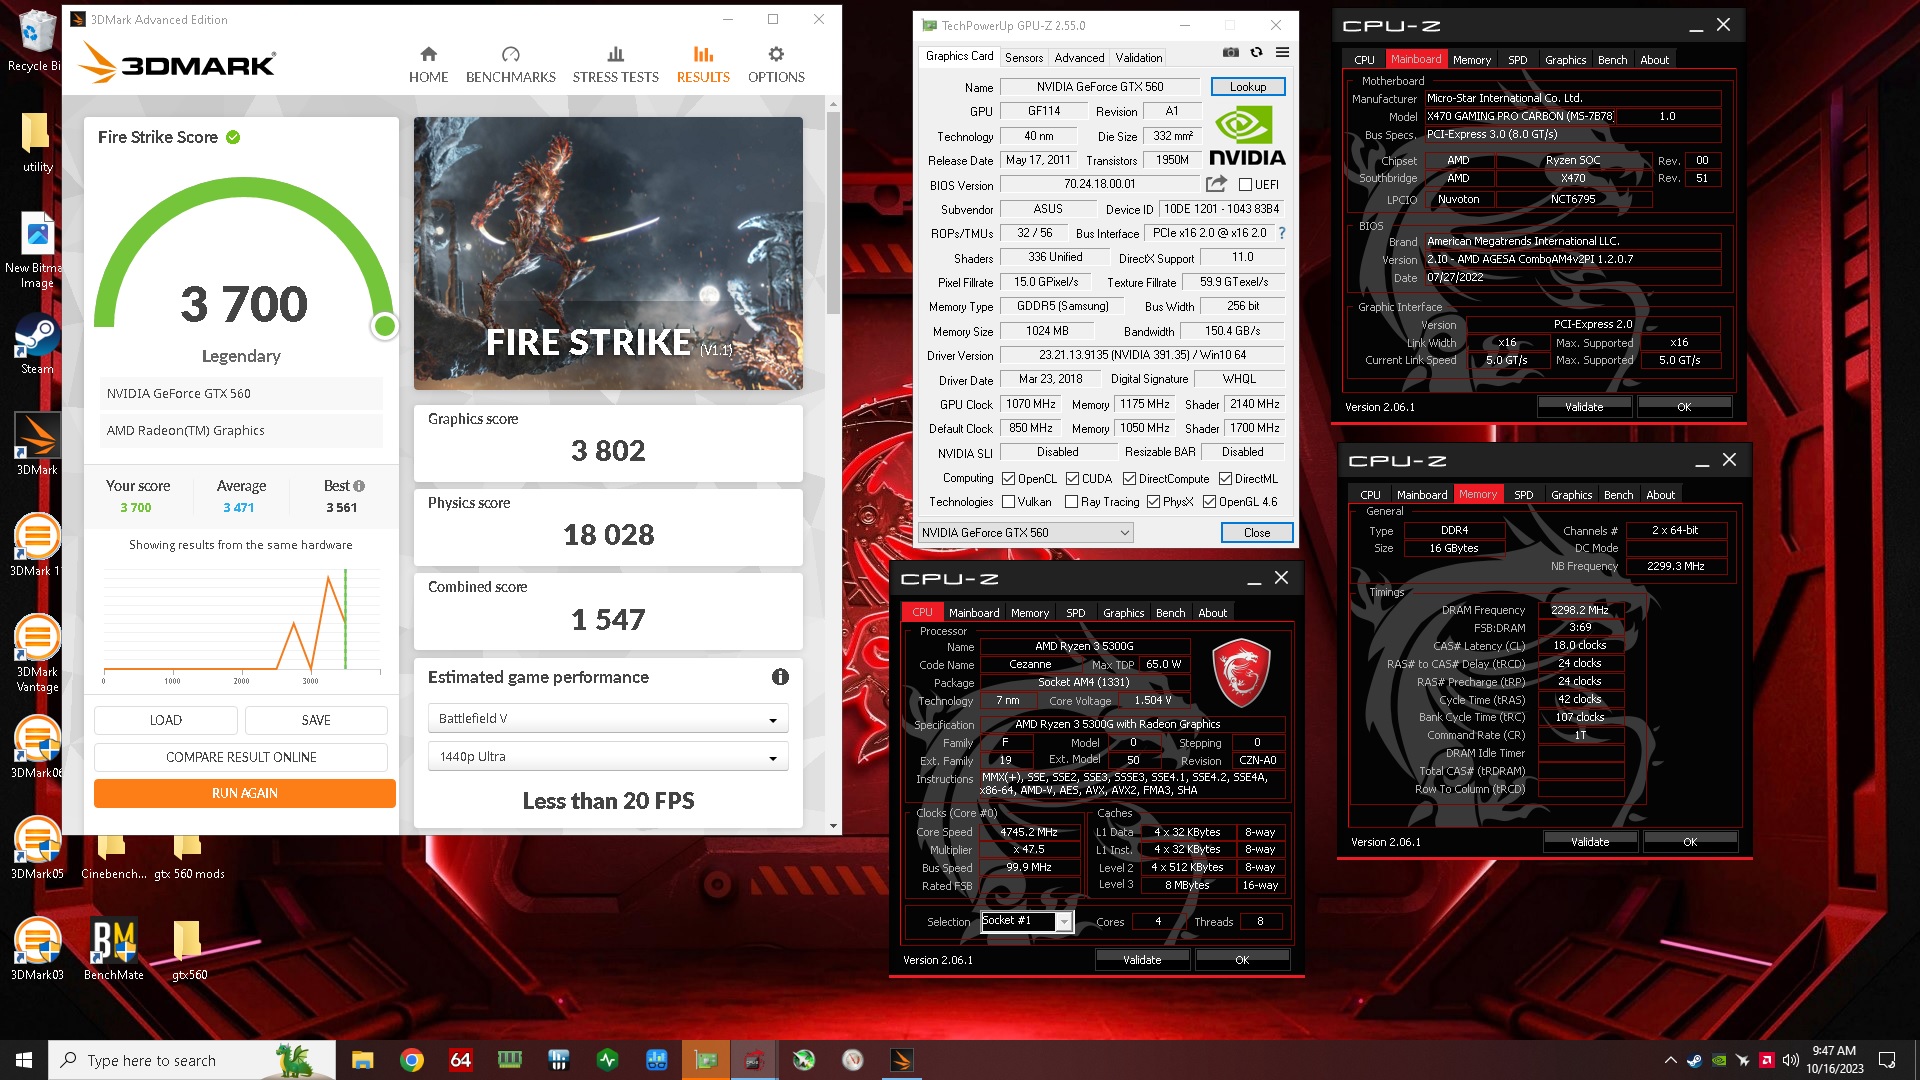Switch to the Advanced tab in GPU-Z
This screenshot has height=1080, width=1920.
tap(1079, 58)
